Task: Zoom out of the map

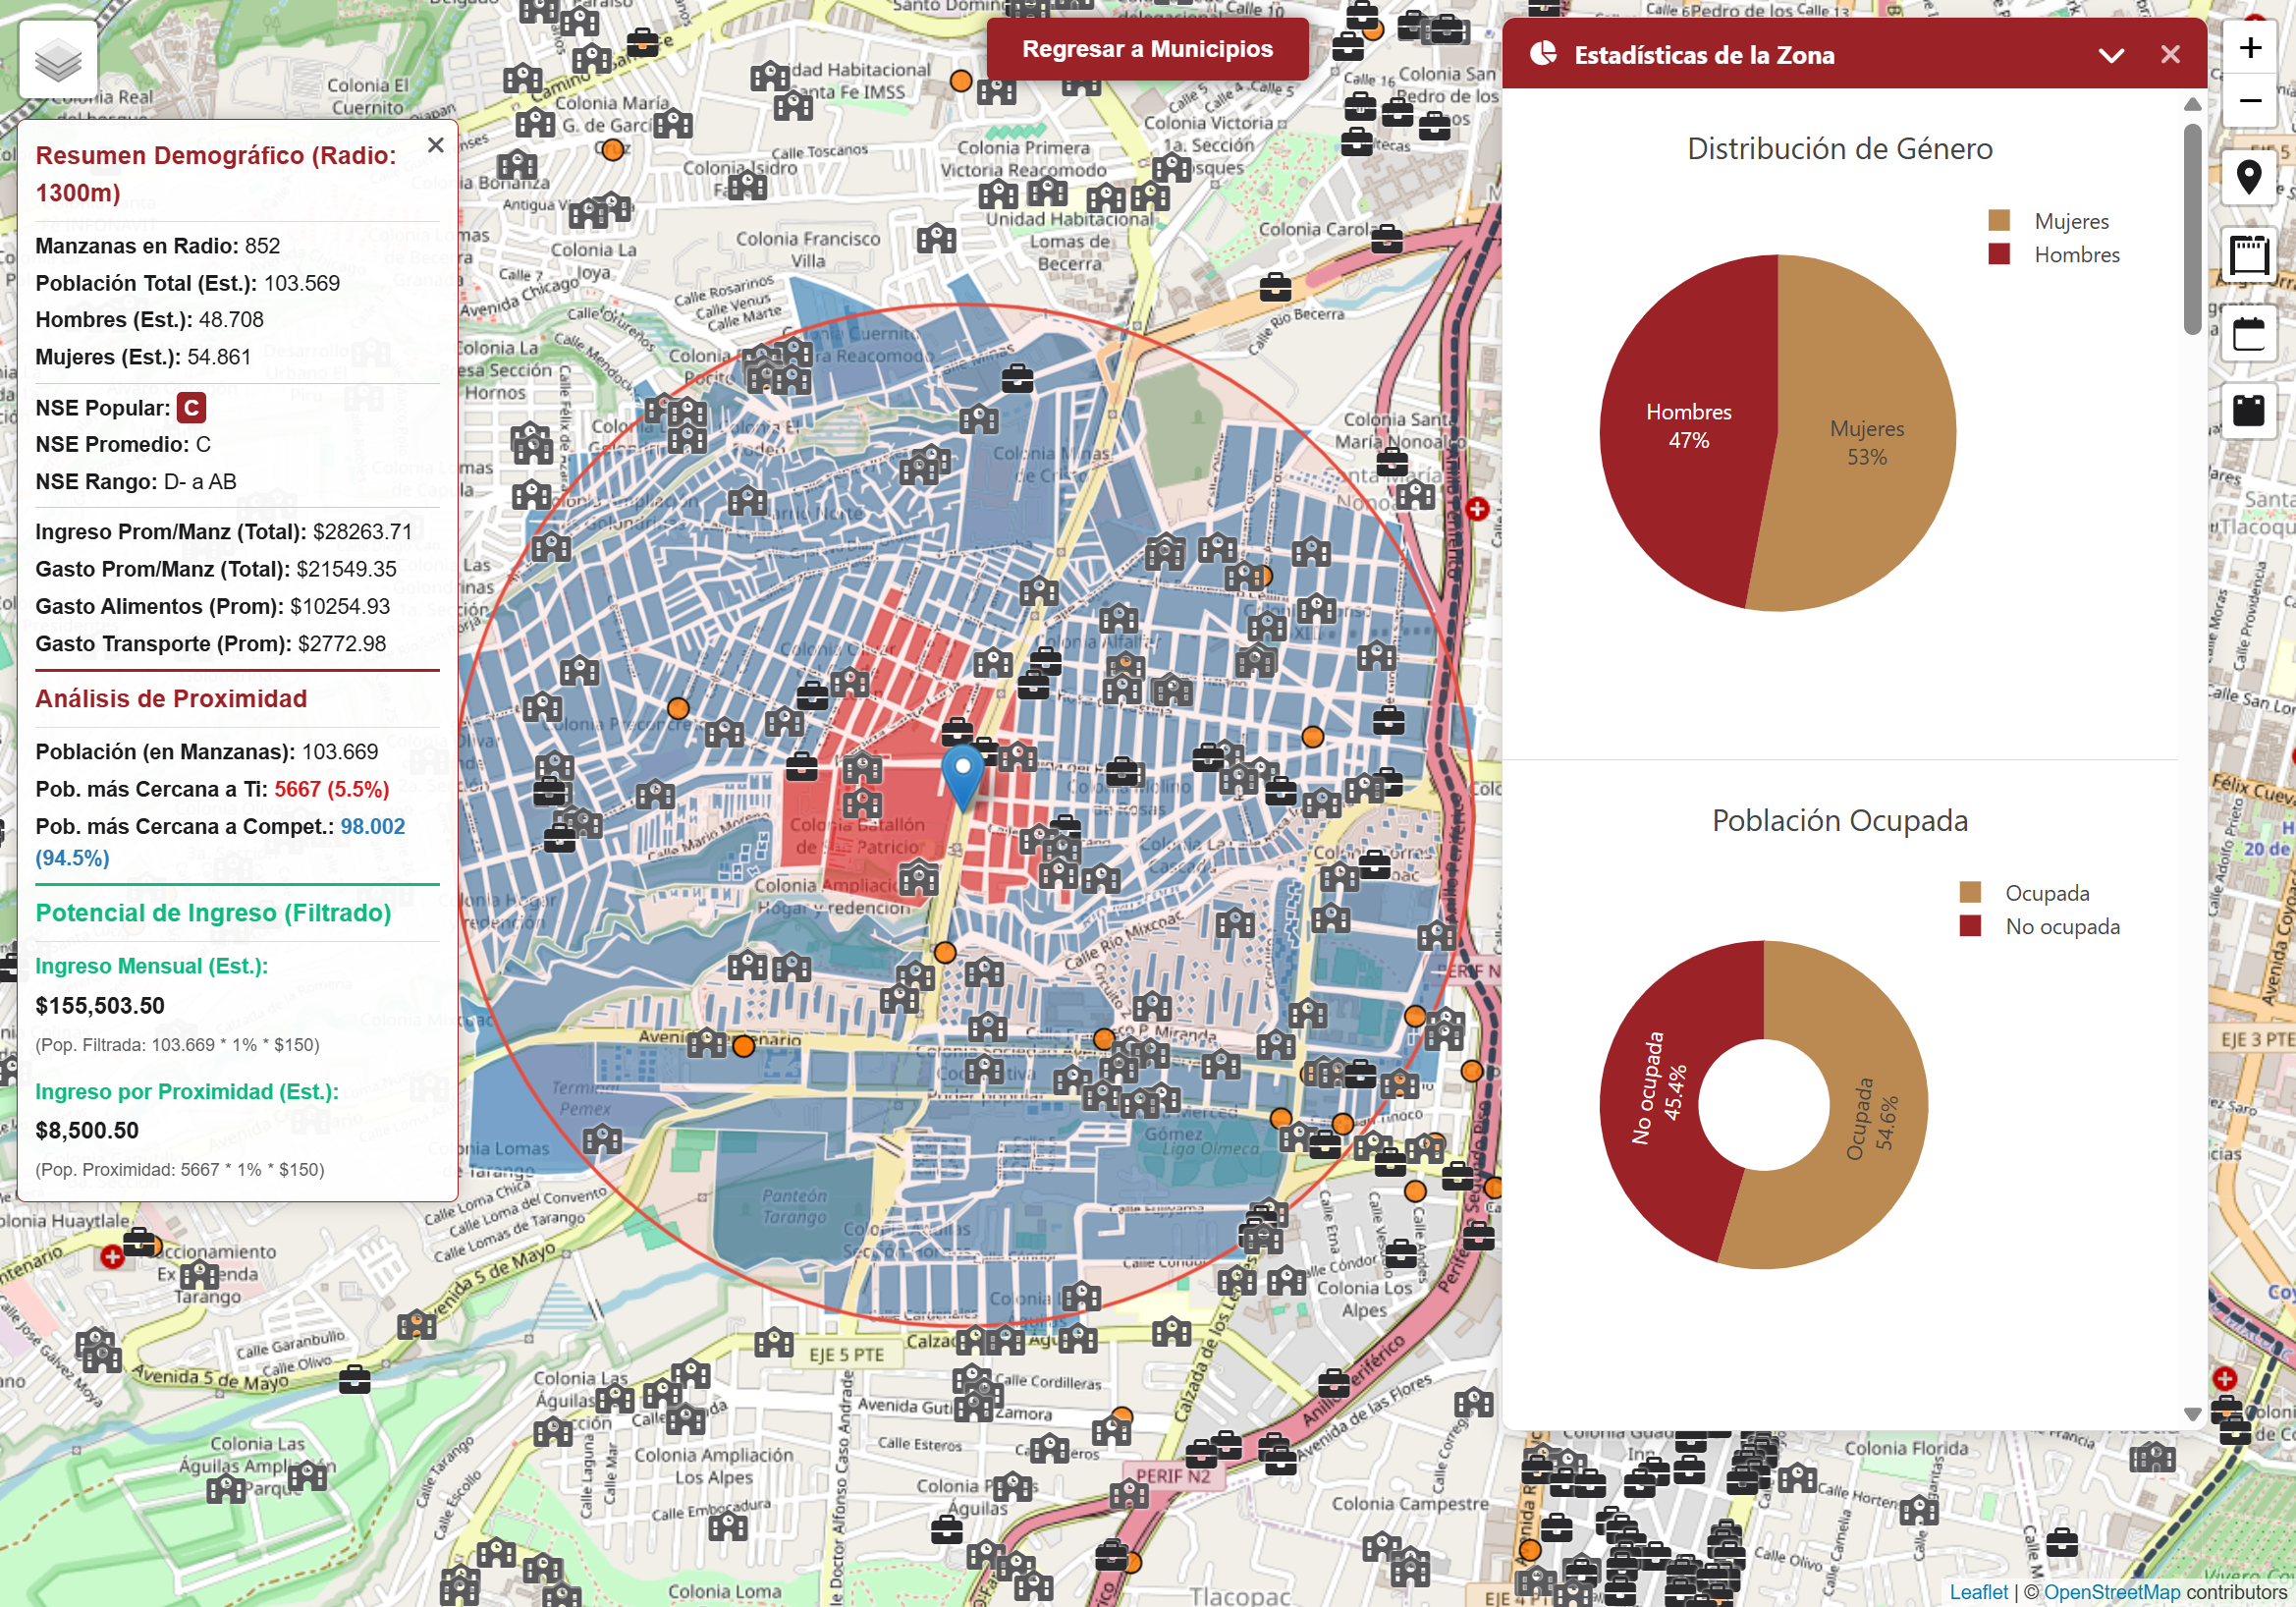Action: (x=2249, y=101)
